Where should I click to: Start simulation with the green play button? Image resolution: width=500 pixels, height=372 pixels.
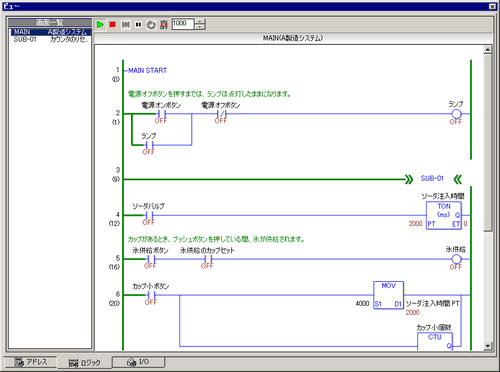click(100, 25)
